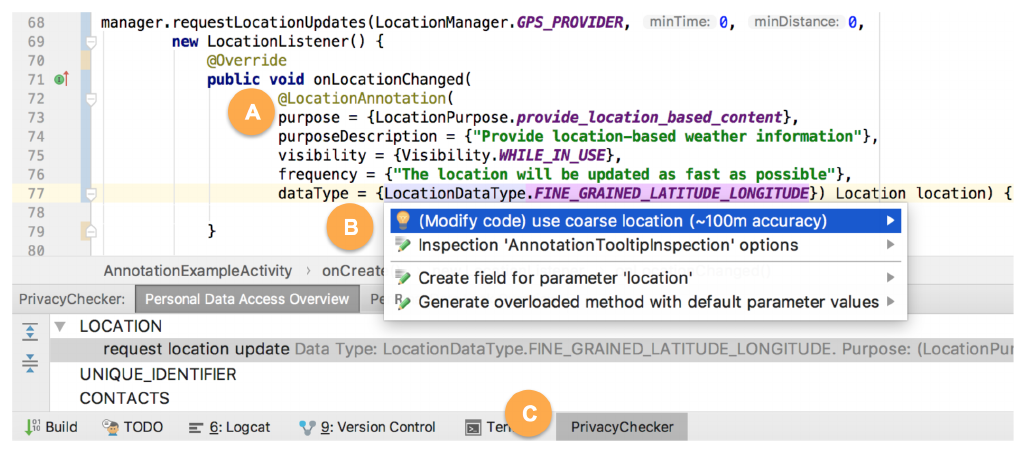Screen dimensions: 1026x453
Task: Select the UNIQUE_IDENTIFIER tree row
Action: (158, 374)
